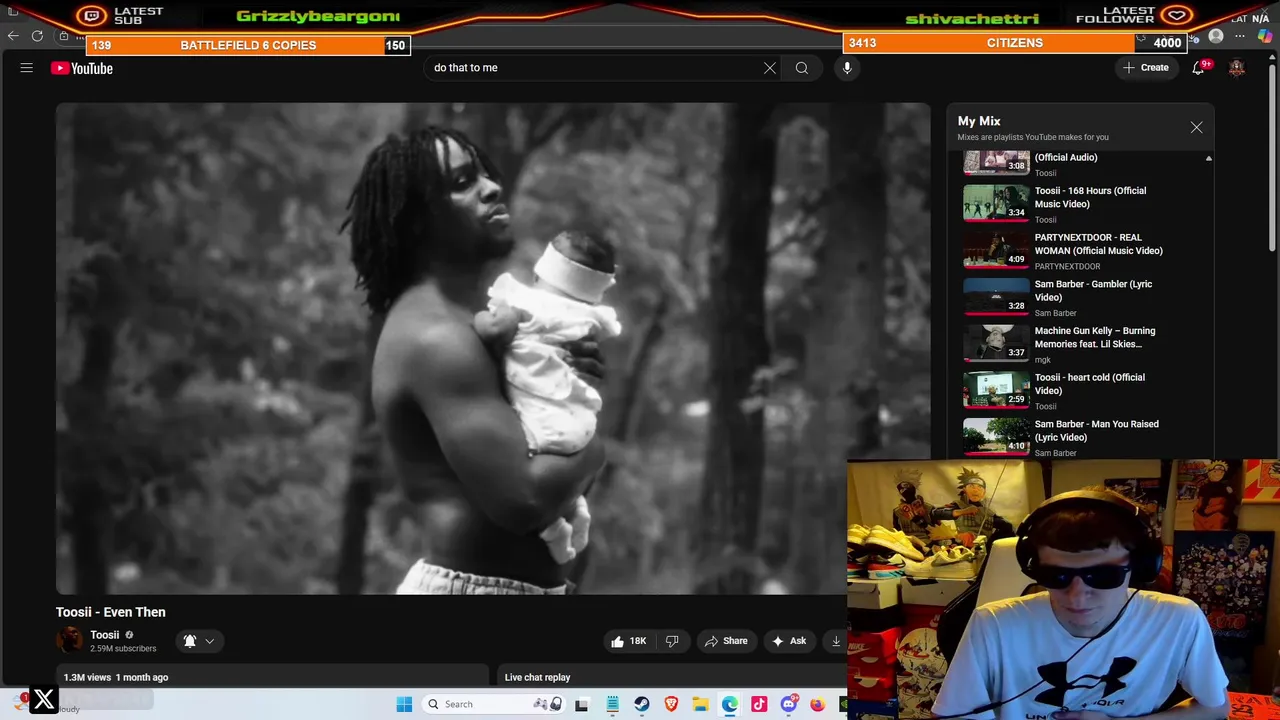Click the search field containing 'do that to me'
This screenshot has height=720, width=1280.
[x=595, y=68]
